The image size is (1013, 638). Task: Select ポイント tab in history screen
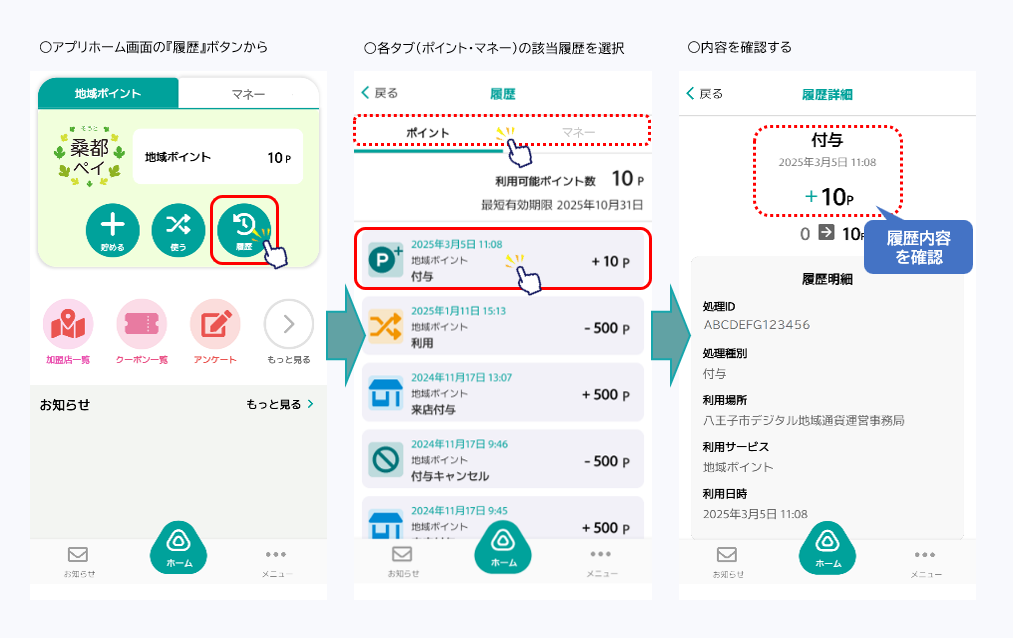tap(427, 132)
